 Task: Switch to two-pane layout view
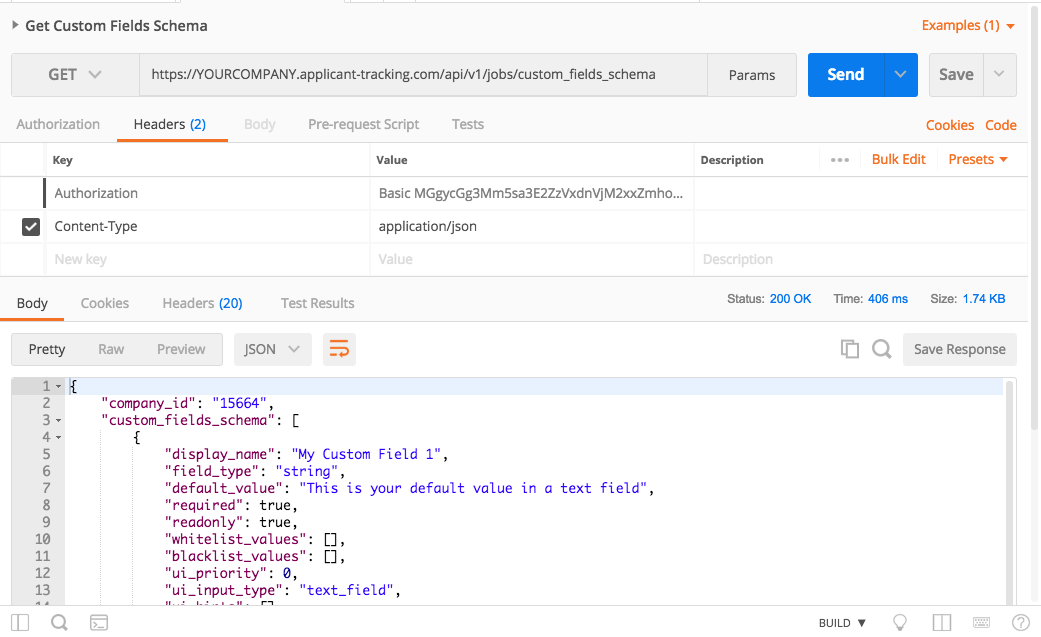(941, 622)
